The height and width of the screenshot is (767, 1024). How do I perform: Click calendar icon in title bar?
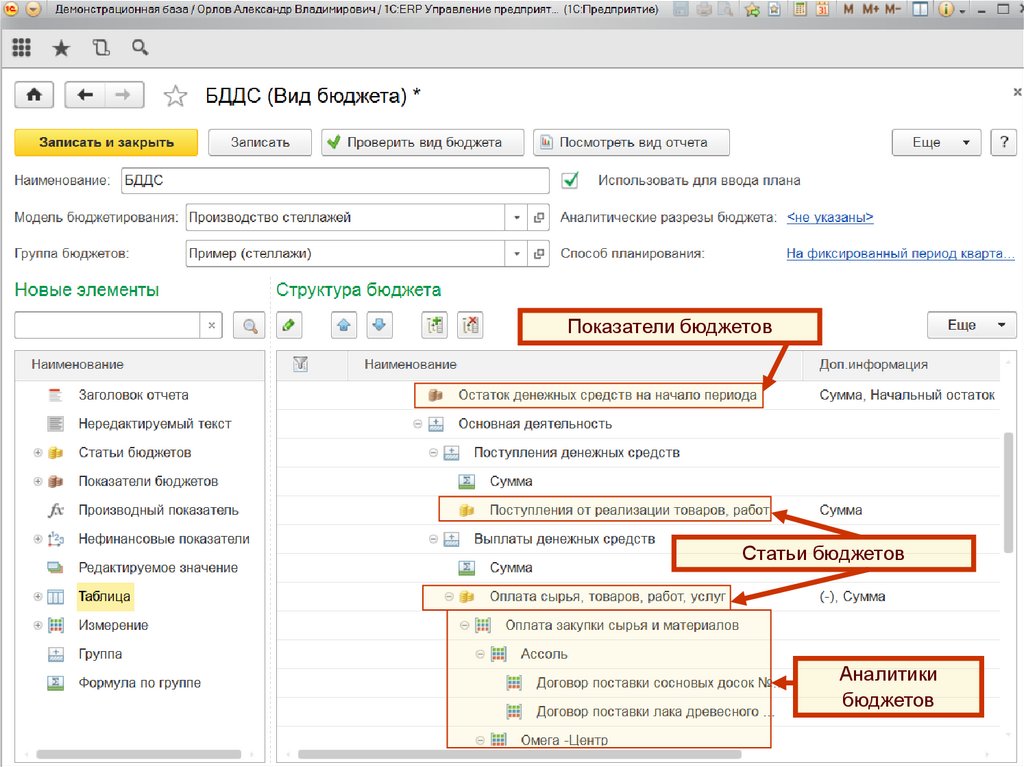823,10
